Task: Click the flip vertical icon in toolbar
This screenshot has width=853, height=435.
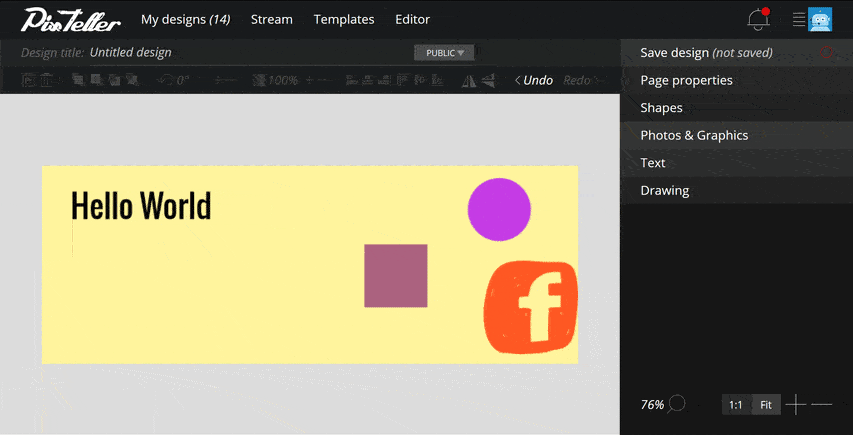Action: tap(489, 80)
